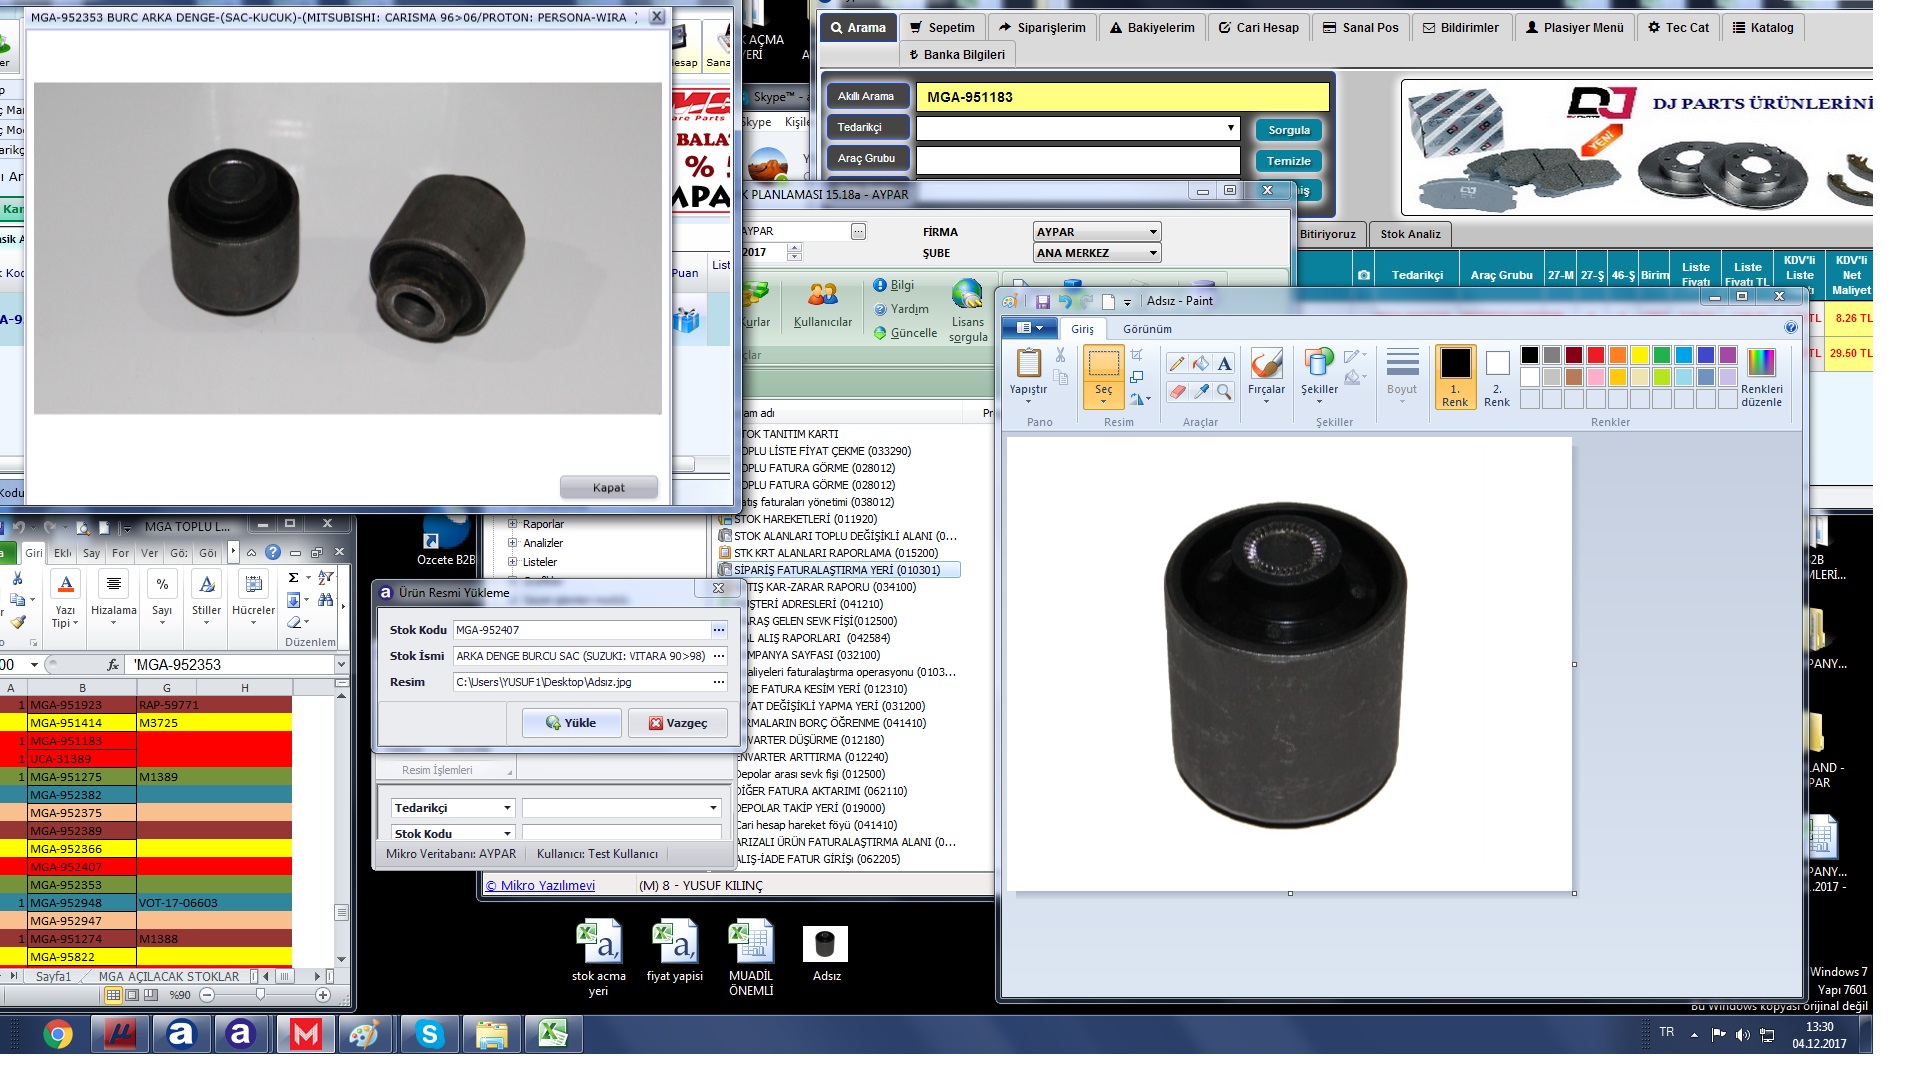Click the Format Painter brush in Excel

coord(18,622)
